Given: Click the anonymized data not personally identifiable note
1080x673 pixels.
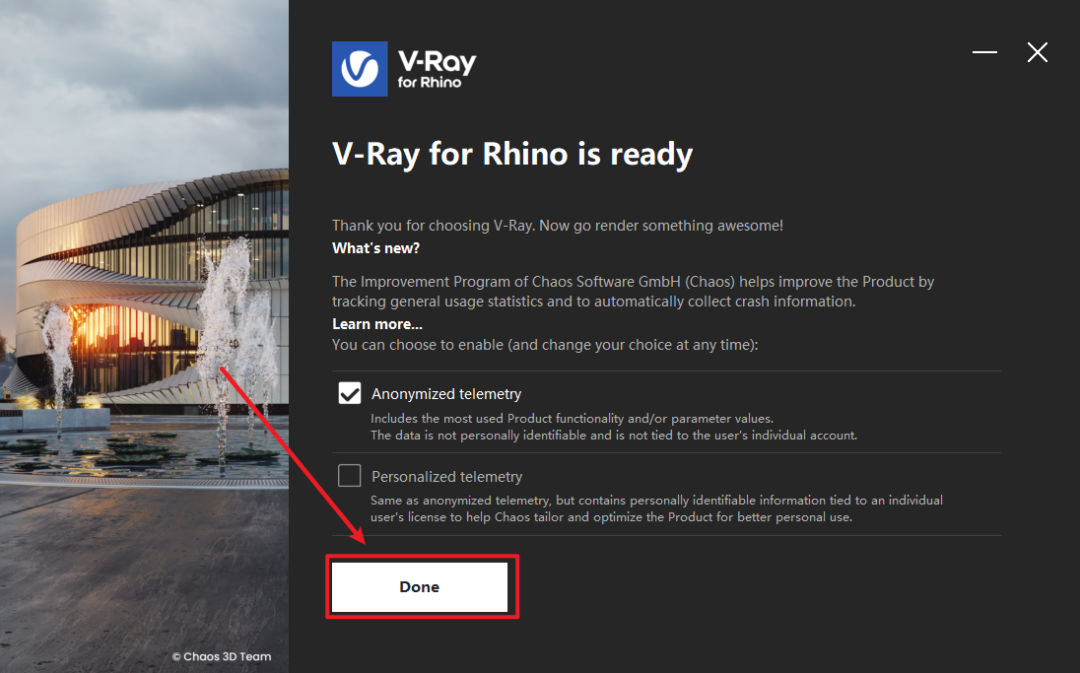Looking at the screenshot, I should 614,435.
